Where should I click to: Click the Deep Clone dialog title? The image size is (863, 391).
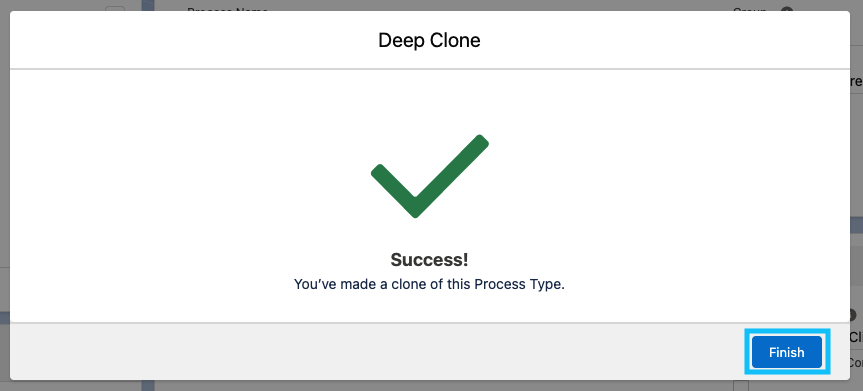pyautogui.click(x=429, y=40)
